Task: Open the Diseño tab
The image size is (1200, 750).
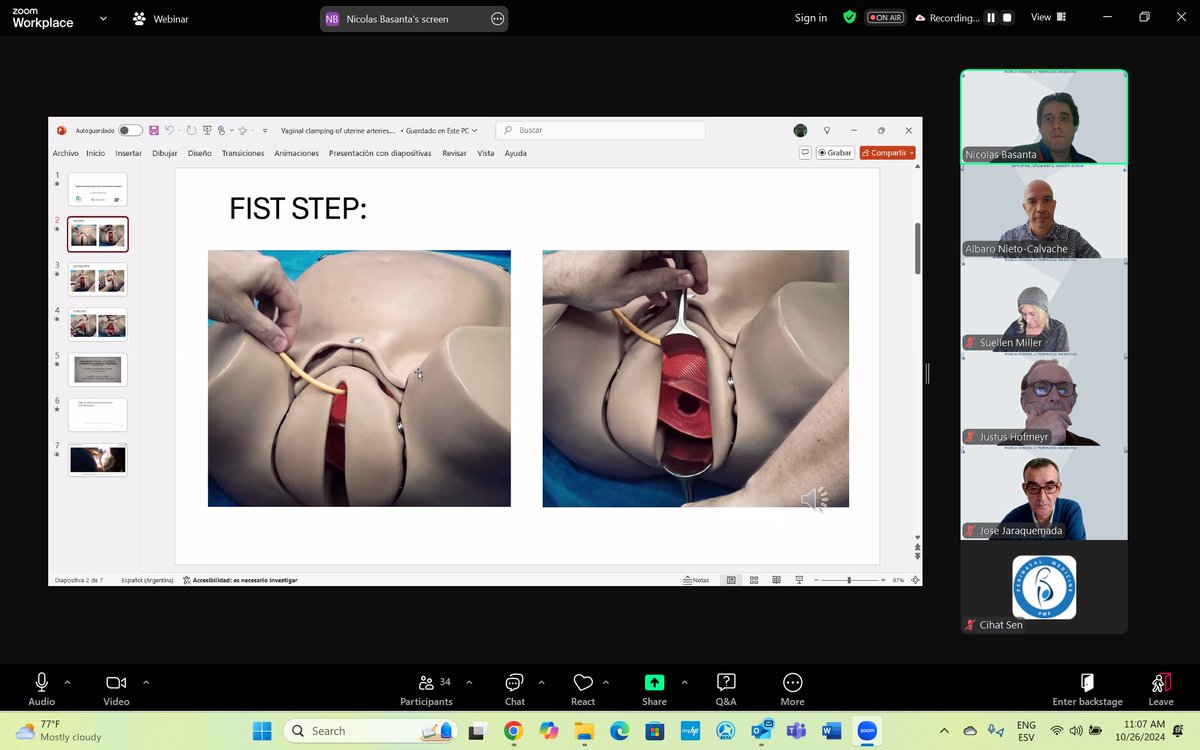Action: [x=199, y=153]
